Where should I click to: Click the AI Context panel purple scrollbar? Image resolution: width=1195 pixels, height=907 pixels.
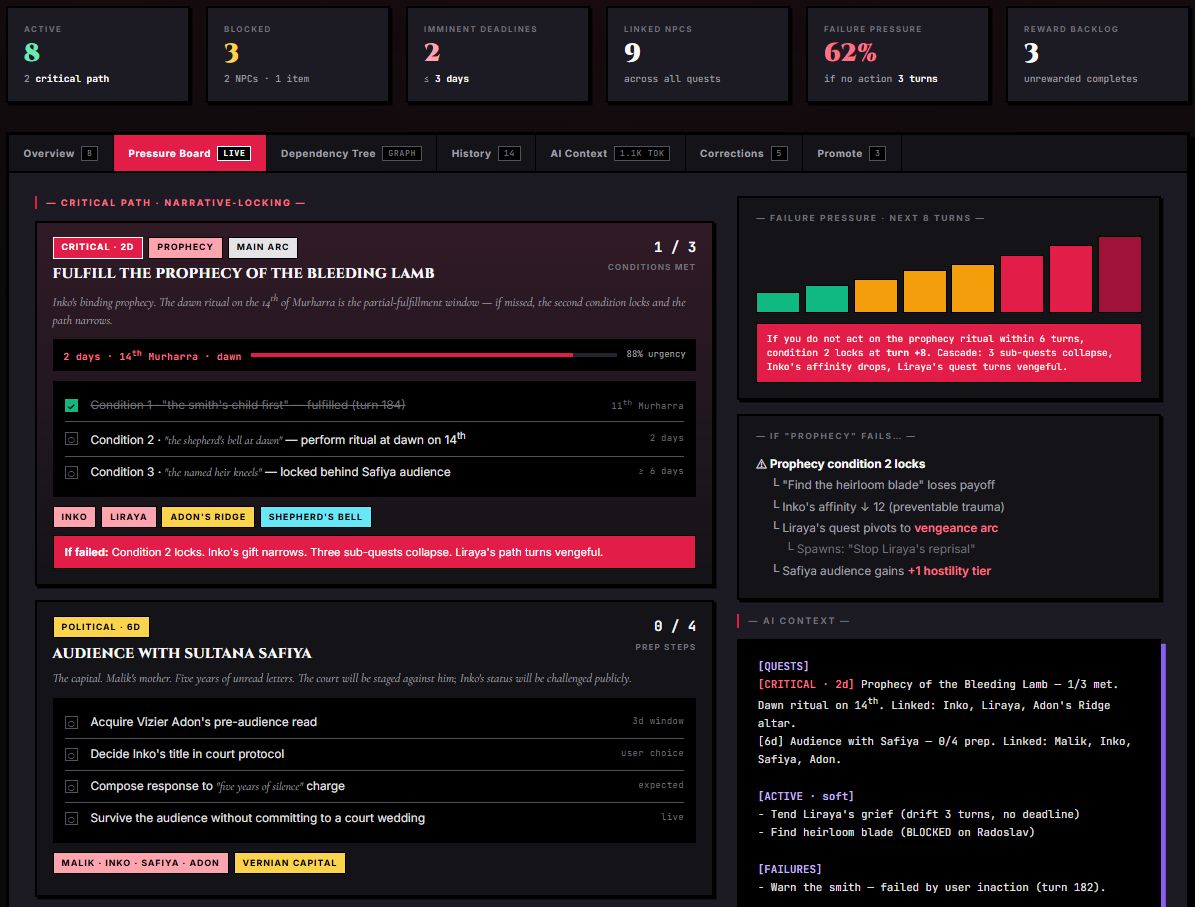[x=1163, y=775]
